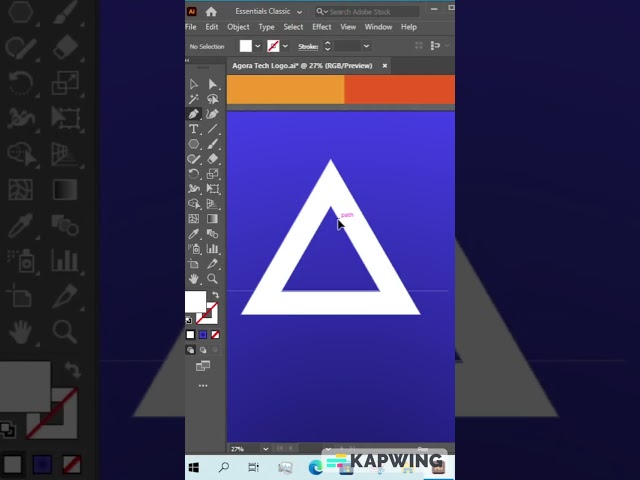Select the Selection tool arrow
640x480 pixels.
[x=193, y=84]
